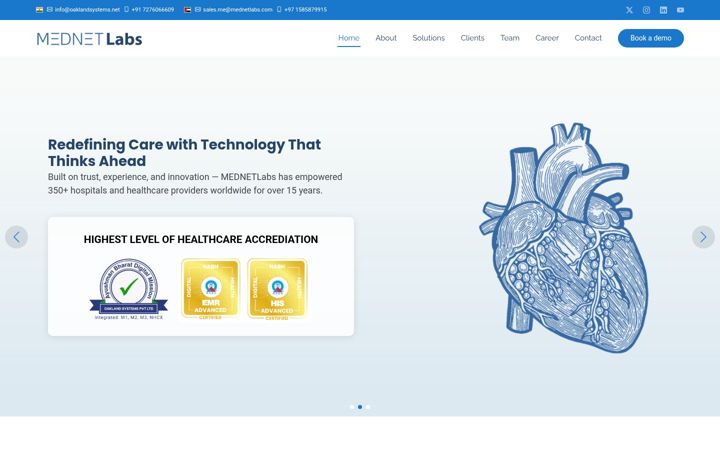Open the X (Twitter) social icon
Image resolution: width=720 pixels, height=450 pixels.
pyautogui.click(x=629, y=10)
